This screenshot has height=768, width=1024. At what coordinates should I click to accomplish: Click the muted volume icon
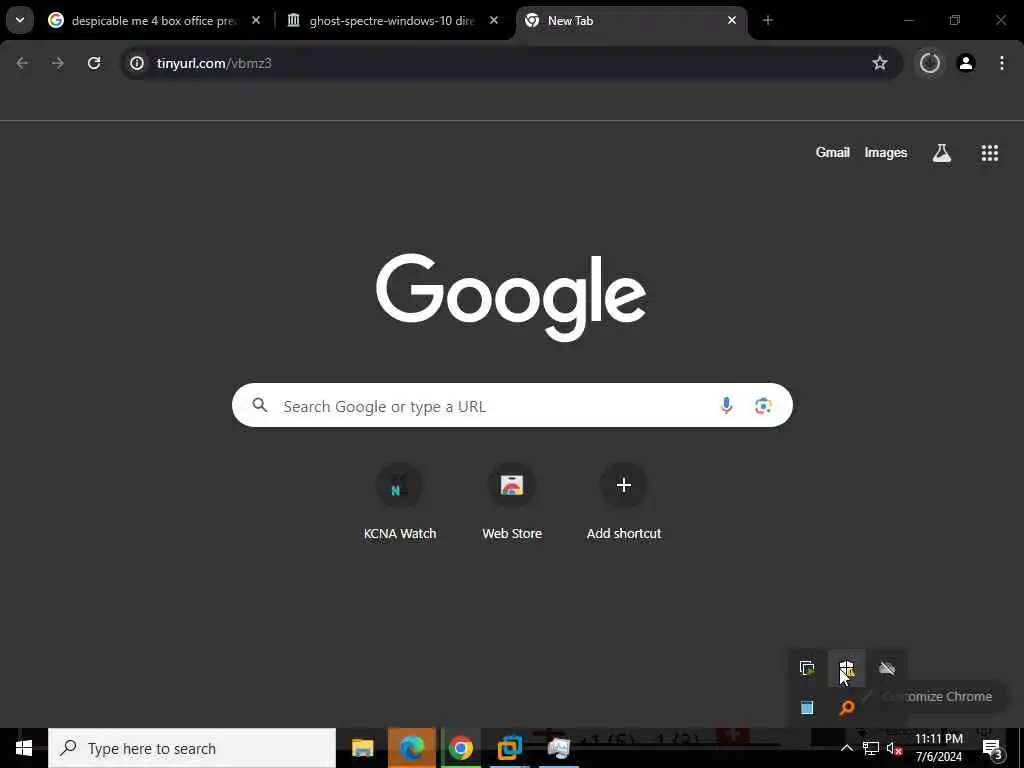click(x=893, y=748)
